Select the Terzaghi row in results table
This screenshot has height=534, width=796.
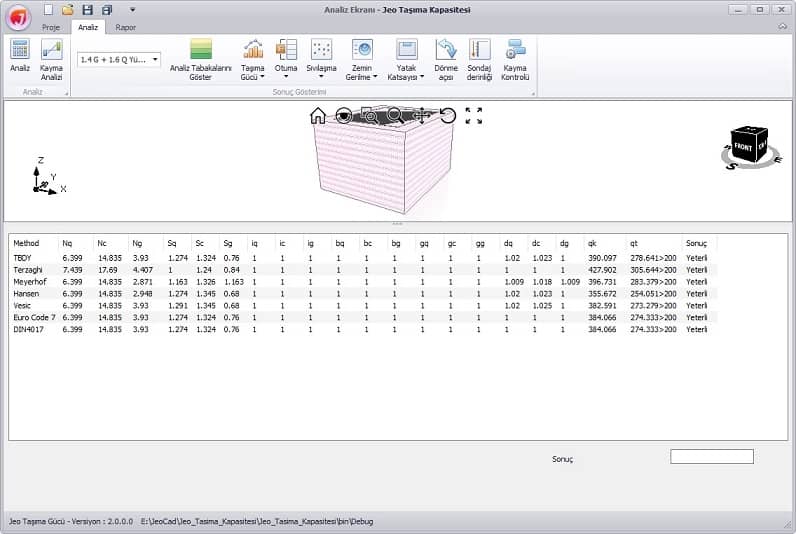[30, 269]
